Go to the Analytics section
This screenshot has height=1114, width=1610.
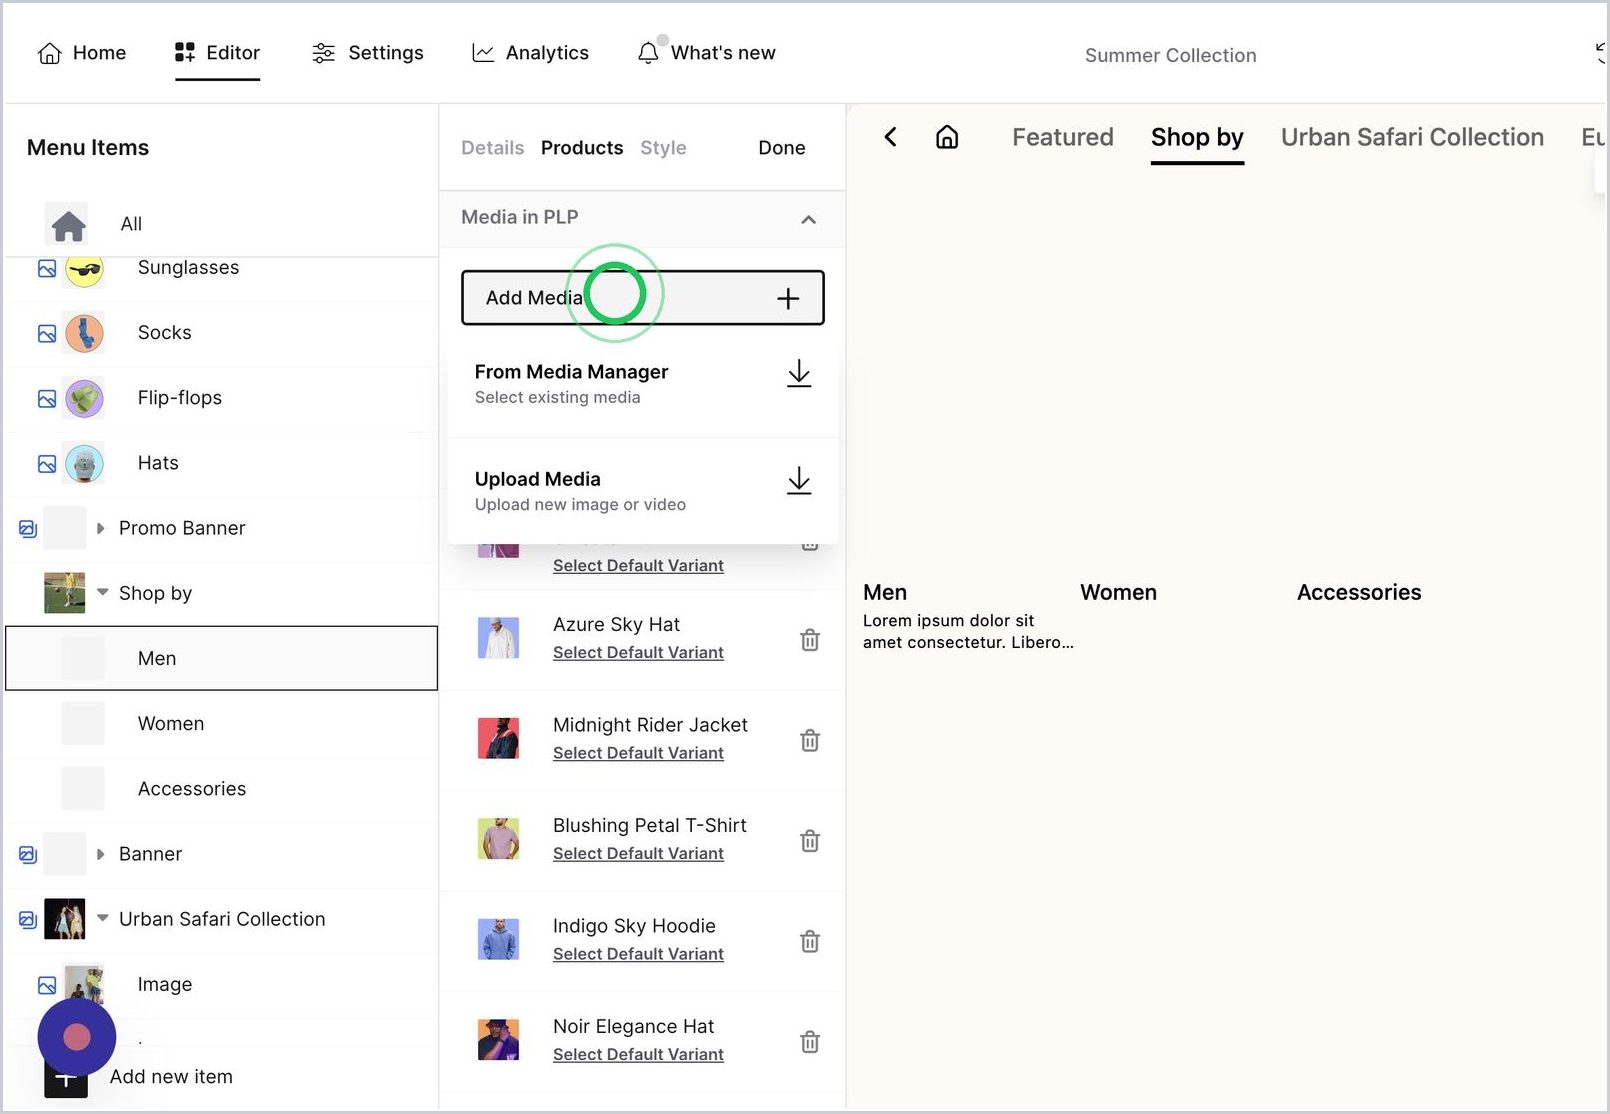[x=530, y=53]
